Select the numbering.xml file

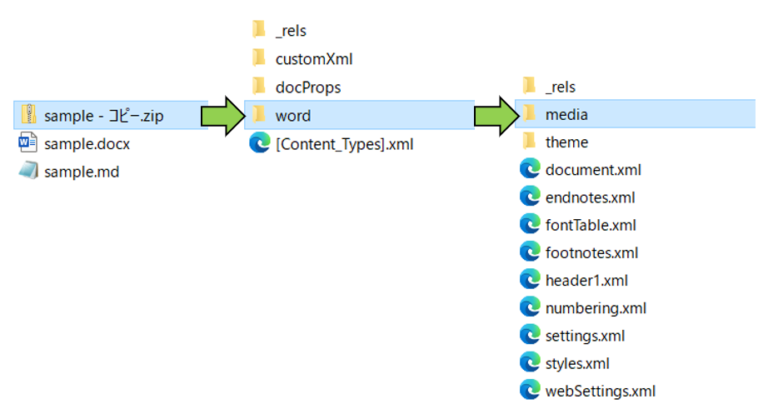coord(596,307)
